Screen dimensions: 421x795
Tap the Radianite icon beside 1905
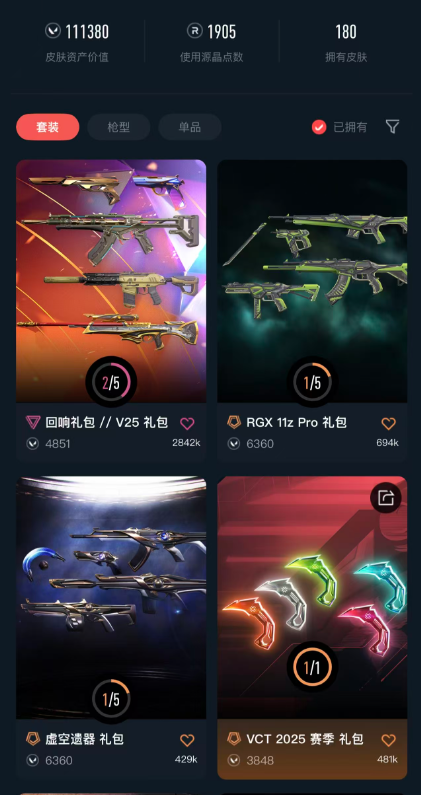click(x=195, y=31)
